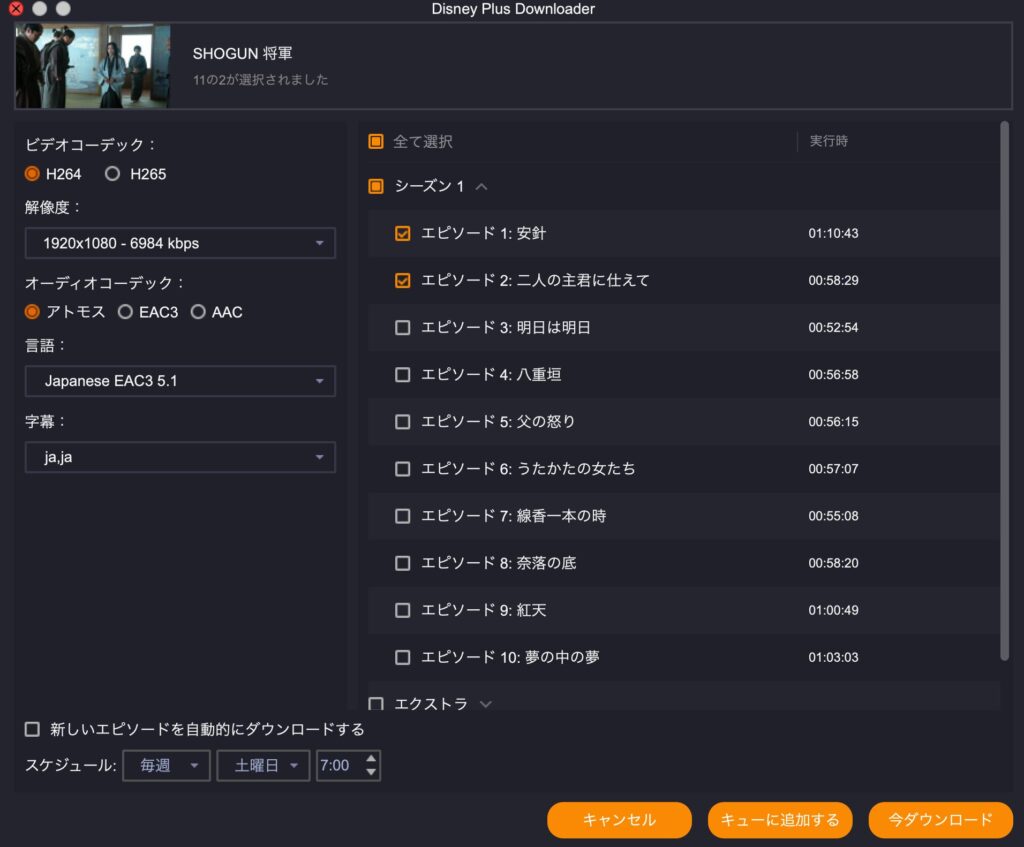Viewport: 1024px width, 847px height.
Task: Click the duration 01:00:49
Action: point(833,610)
